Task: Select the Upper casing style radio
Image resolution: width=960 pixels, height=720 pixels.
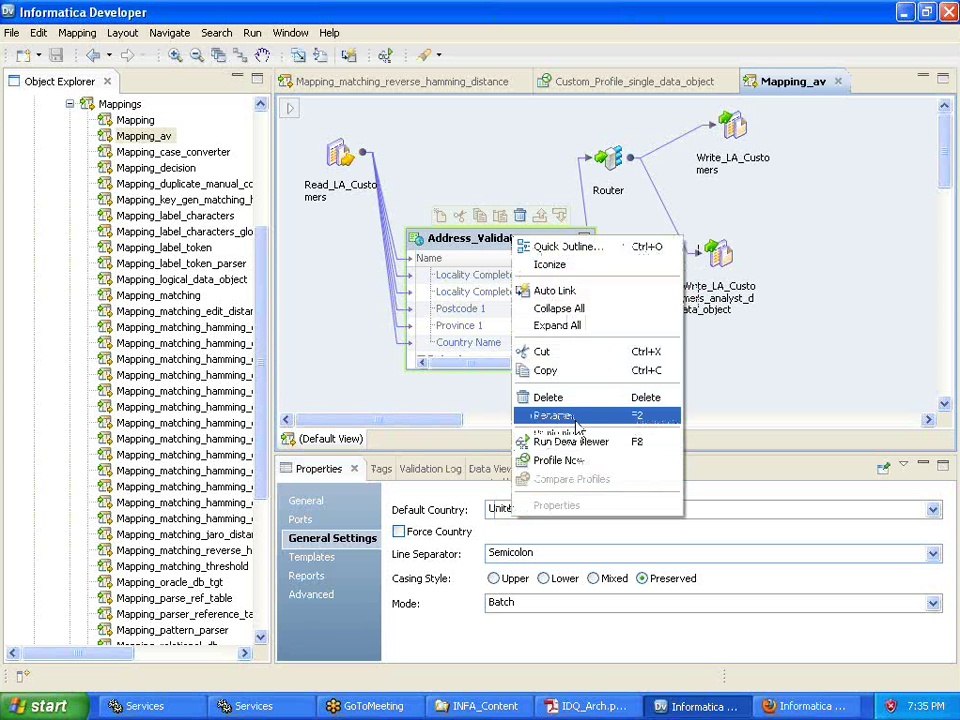Action: click(493, 578)
